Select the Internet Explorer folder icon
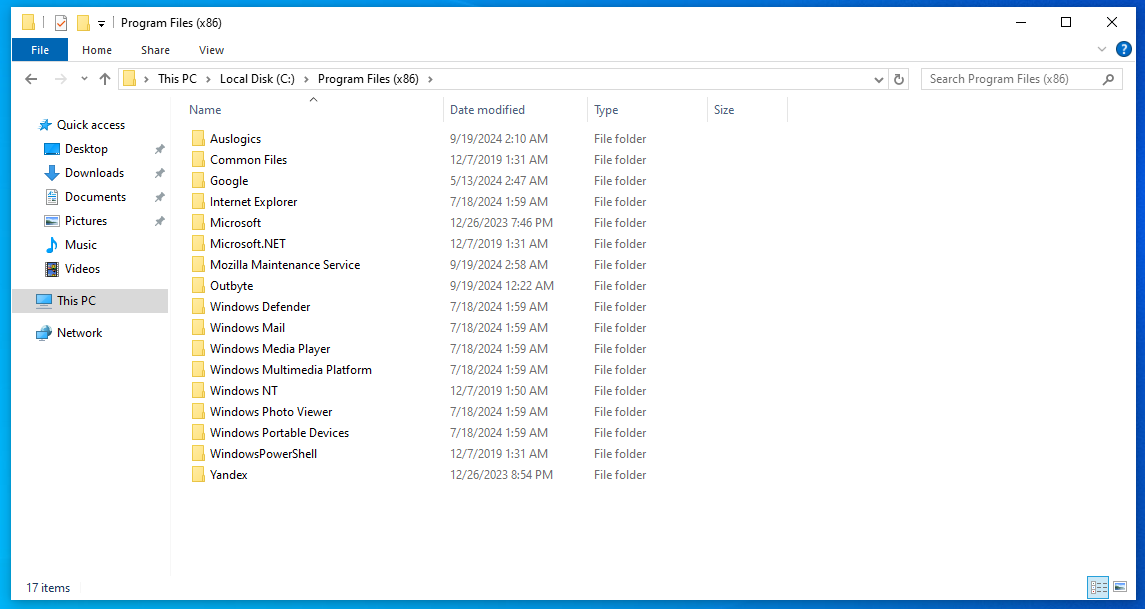1145x609 pixels. click(198, 202)
